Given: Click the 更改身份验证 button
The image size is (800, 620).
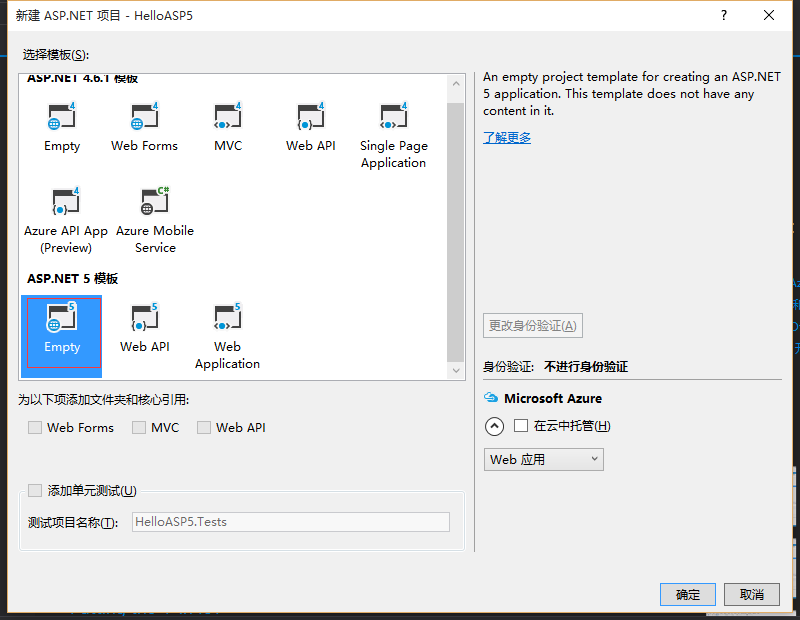Looking at the screenshot, I should (533, 326).
